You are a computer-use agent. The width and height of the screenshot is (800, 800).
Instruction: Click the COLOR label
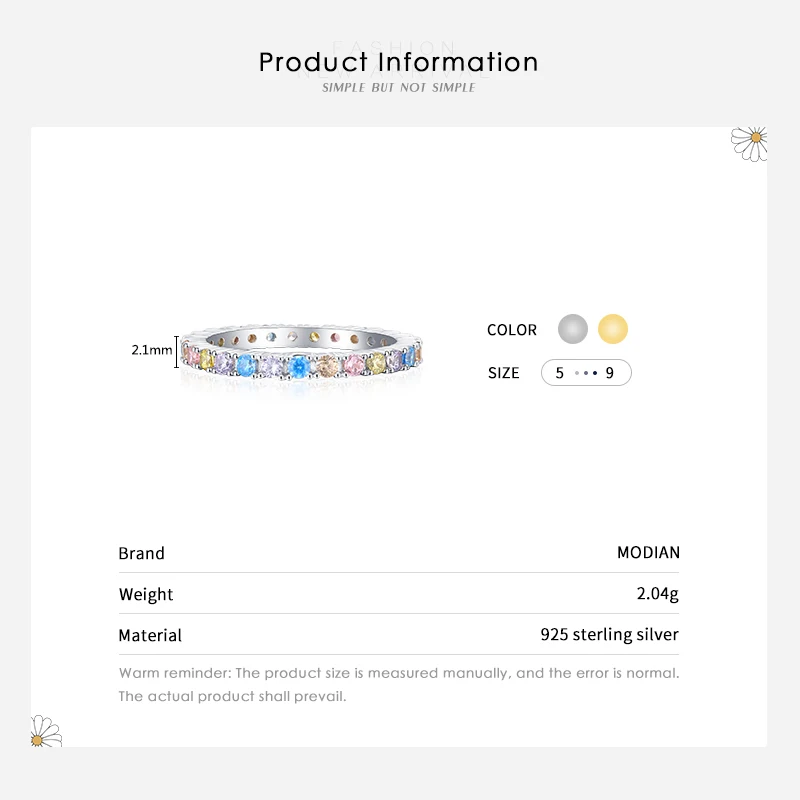click(x=512, y=330)
